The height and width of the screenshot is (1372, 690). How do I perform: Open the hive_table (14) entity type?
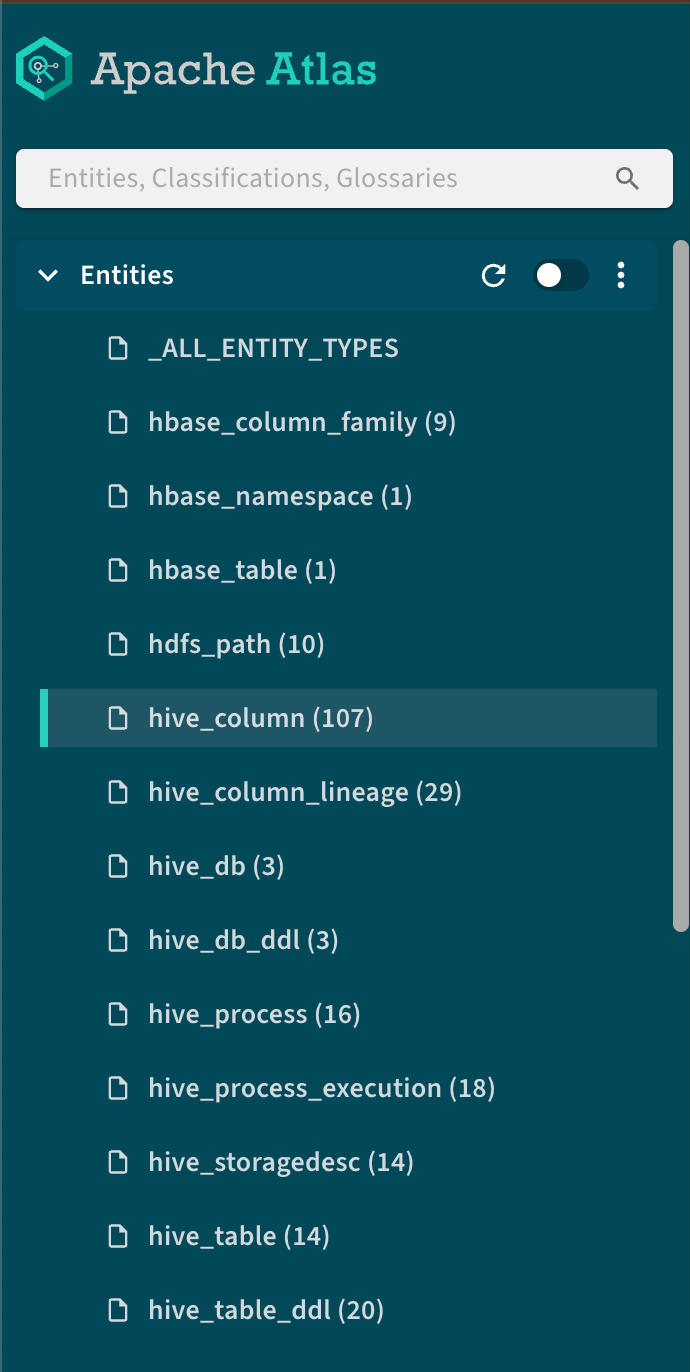[x=238, y=1236]
